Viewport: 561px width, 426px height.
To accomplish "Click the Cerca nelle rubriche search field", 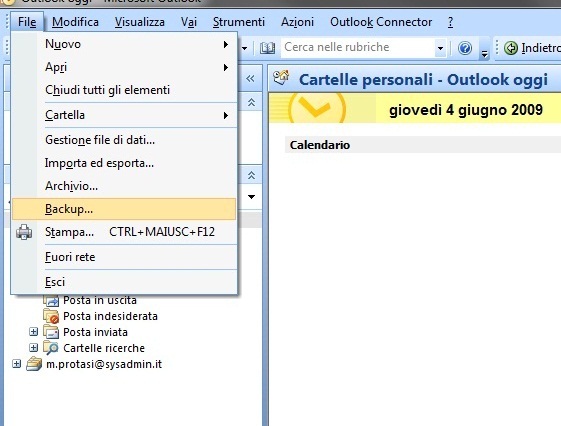I will [358, 48].
